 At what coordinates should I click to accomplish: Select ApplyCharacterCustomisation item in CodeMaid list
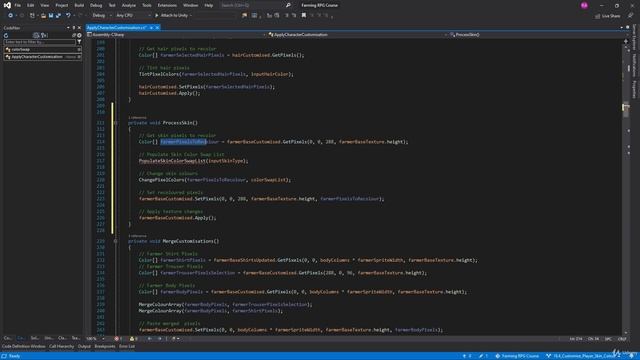click(x=42, y=57)
